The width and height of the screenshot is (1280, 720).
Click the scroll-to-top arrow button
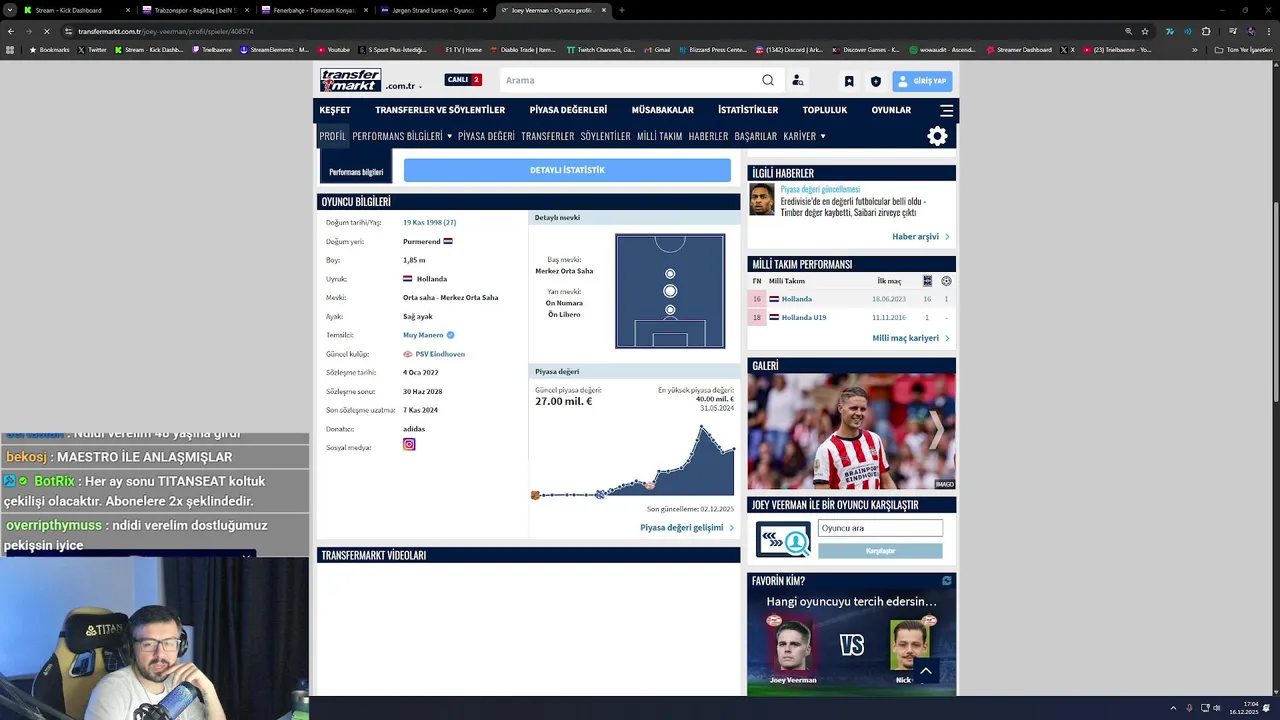pyautogui.click(x=926, y=671)
